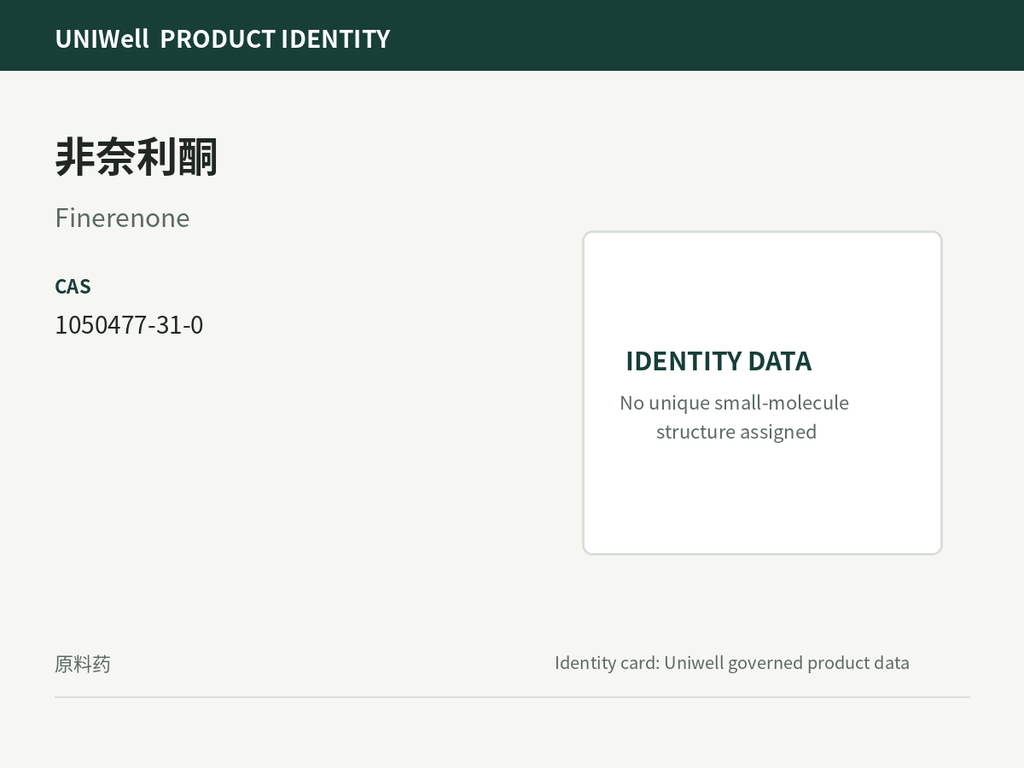Click the IDENTITY DATA heading
The image size is (1024, 768).
coord(719,361)
